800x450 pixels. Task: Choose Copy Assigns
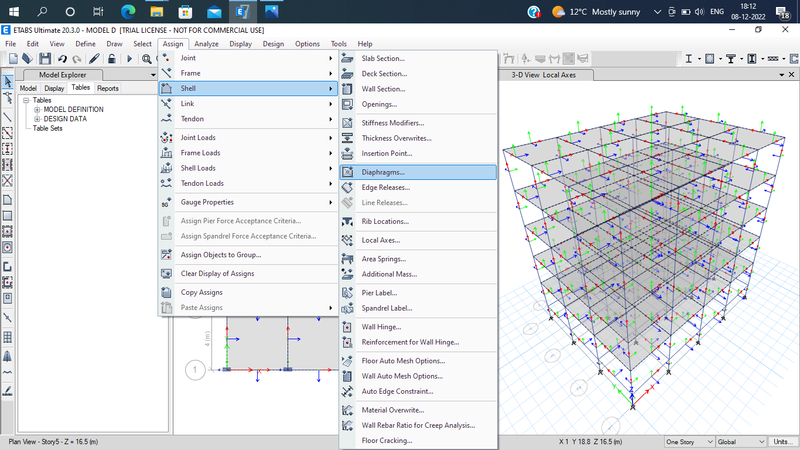pos(248,293)
